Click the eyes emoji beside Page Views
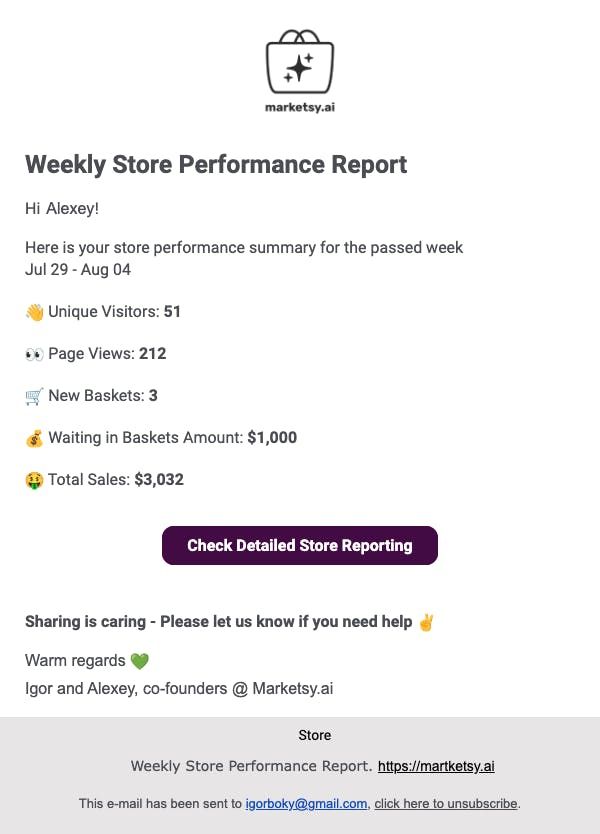Viewport: 600px width, 834px height. [x=35, y=354]
